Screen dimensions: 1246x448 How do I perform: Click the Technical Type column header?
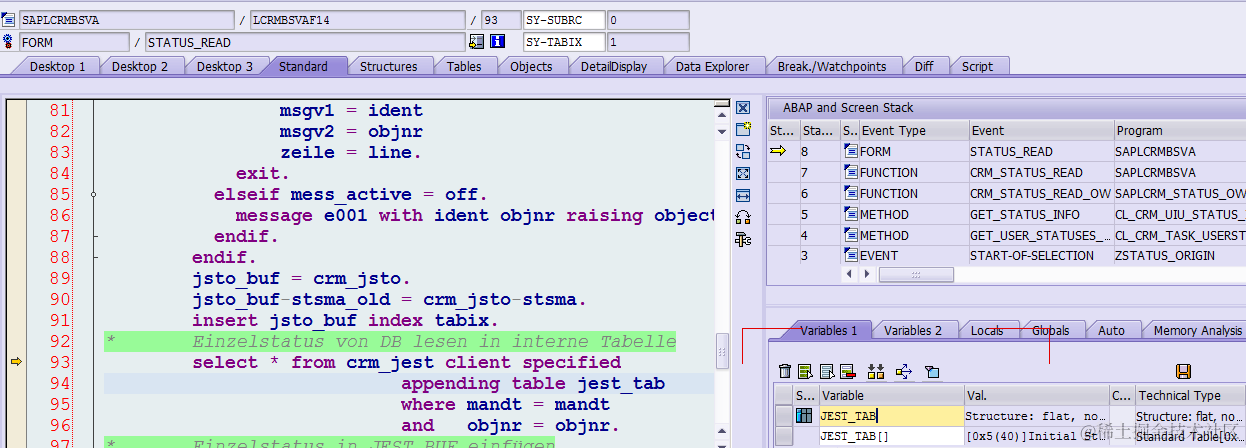click(x=1189, y=395)
